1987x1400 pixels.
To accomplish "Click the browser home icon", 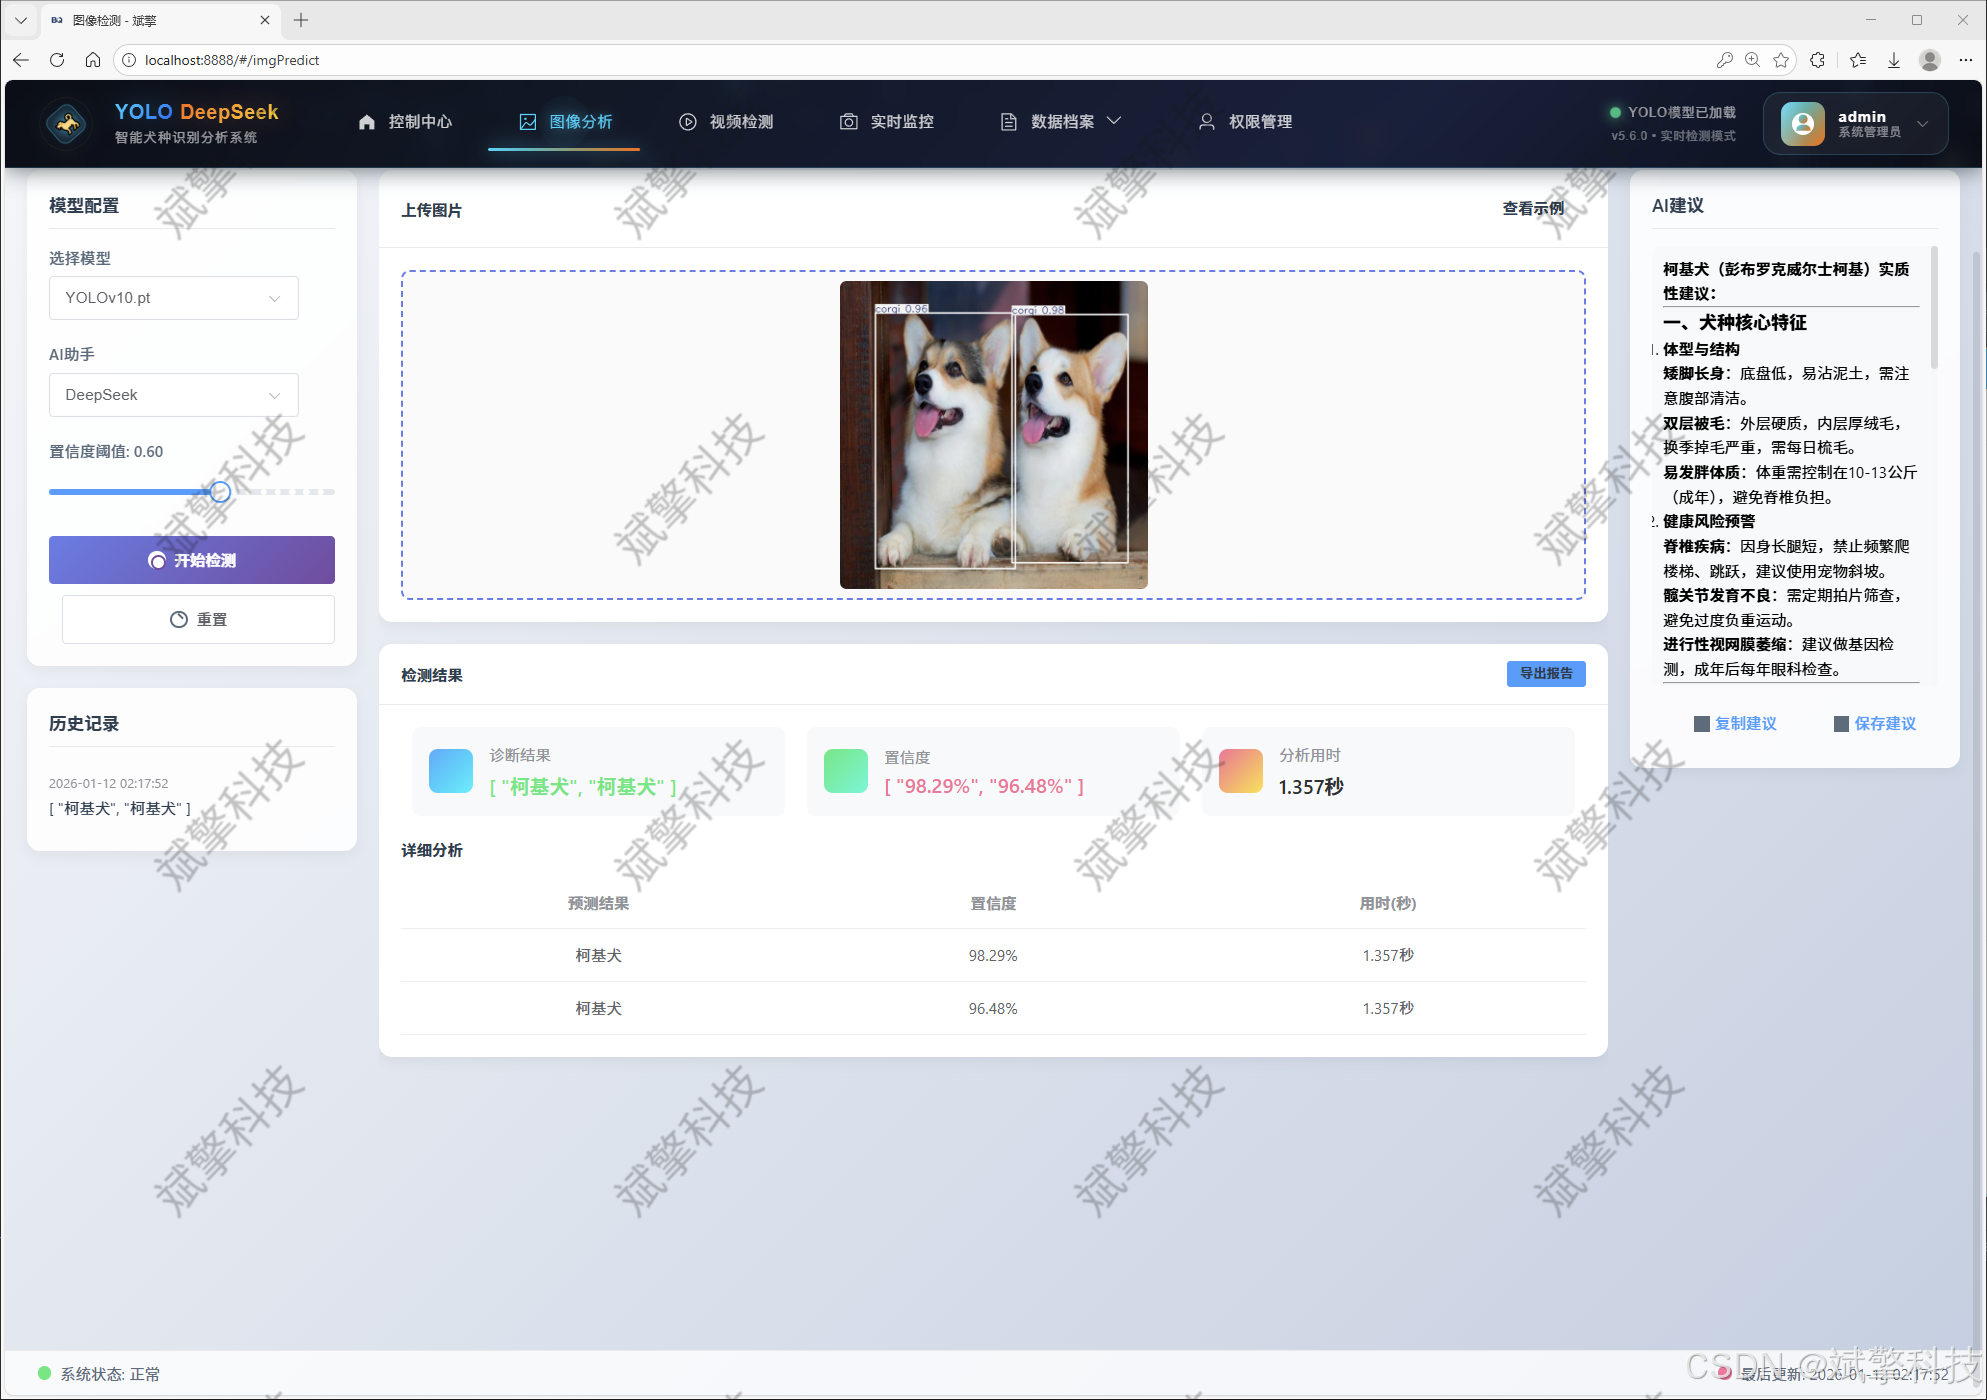I will coord(93,60).
